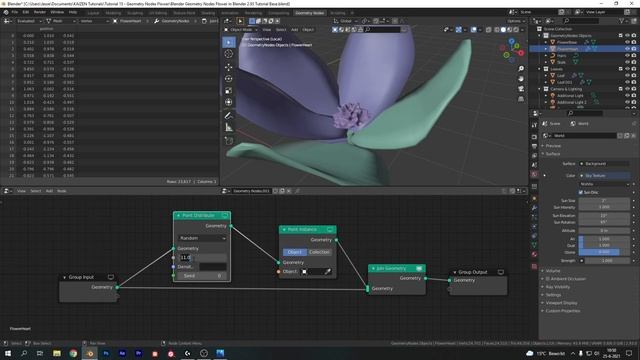Open Photoshop from the Windows taskbar
Image resolution: width=640 pixels, height=360 pixels.
106,353
